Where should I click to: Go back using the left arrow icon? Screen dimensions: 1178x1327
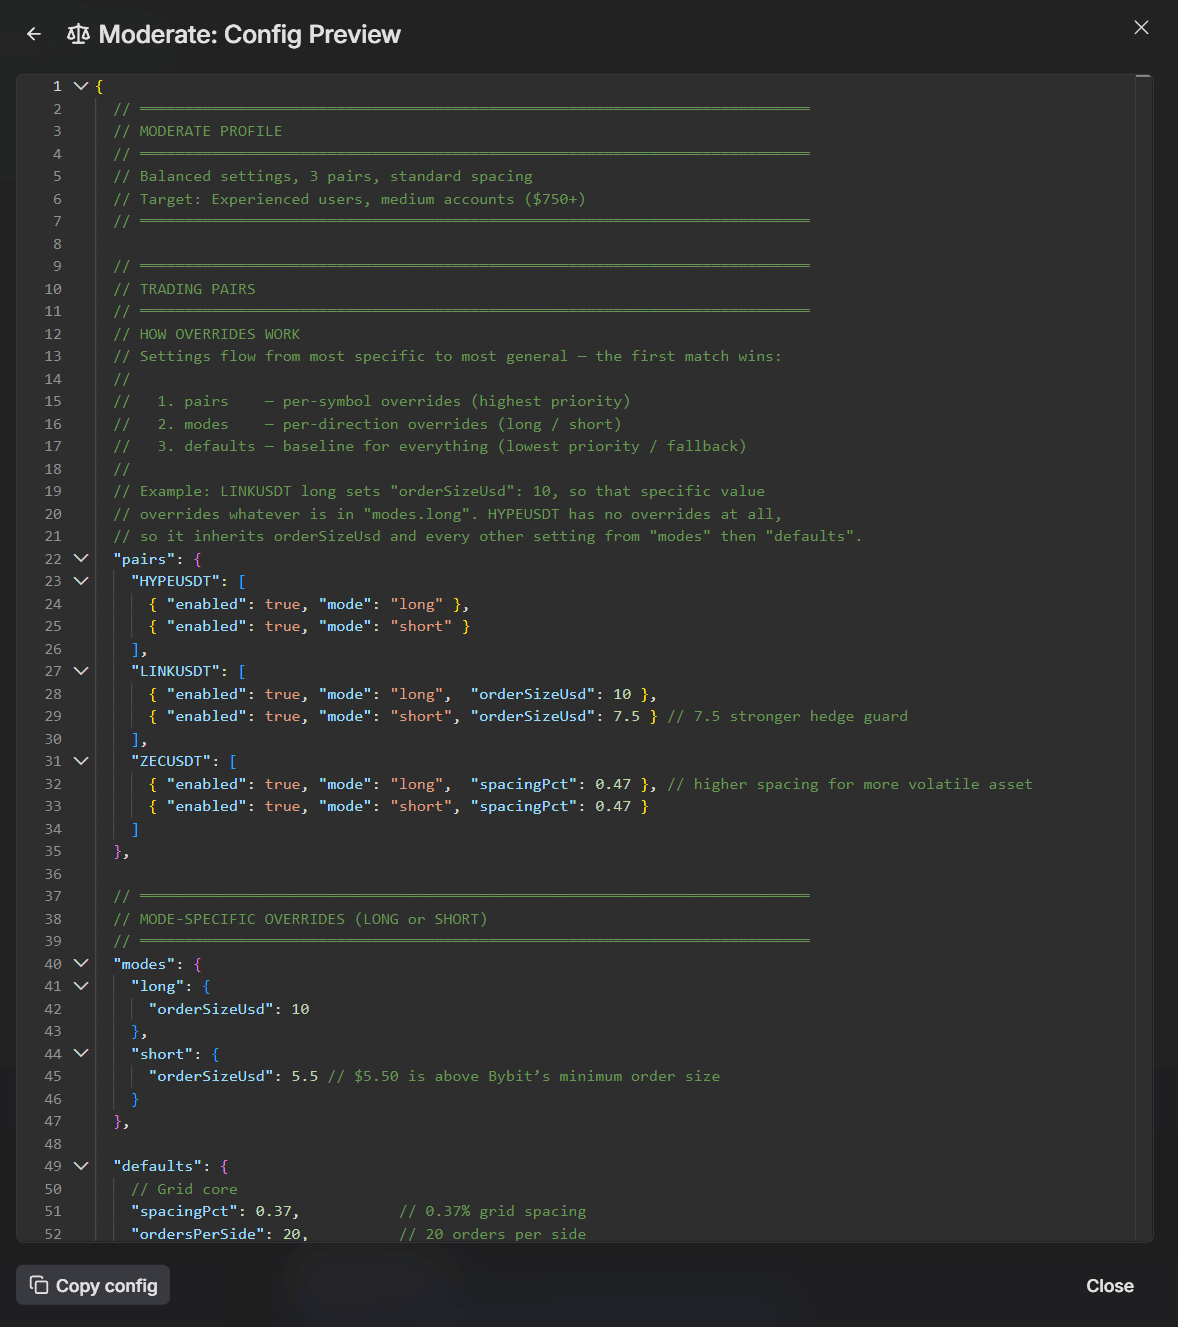pyautogui.click(x=34, y=34)
